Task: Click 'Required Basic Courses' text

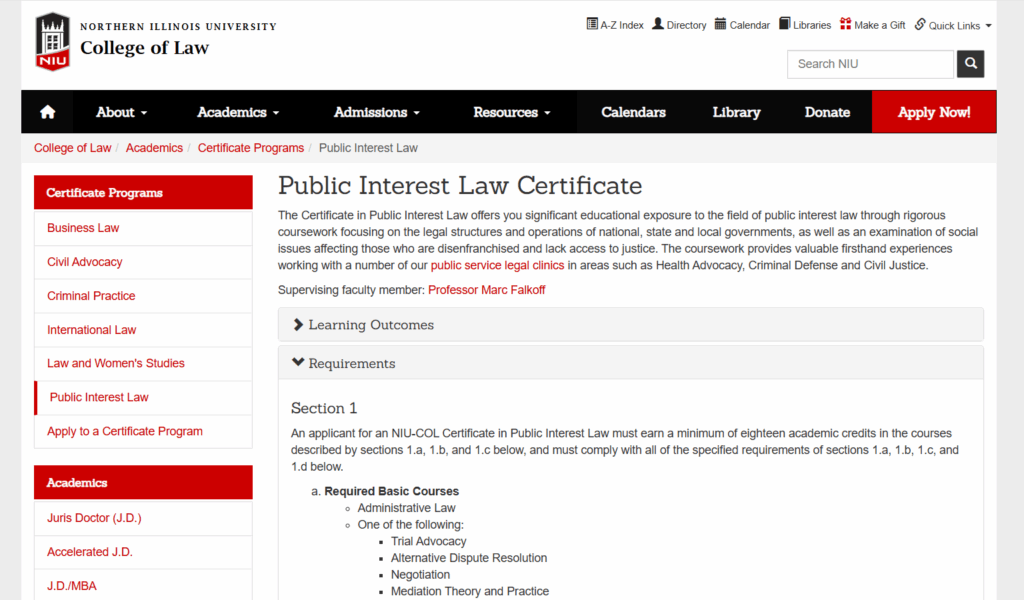Action: (392, 491)
